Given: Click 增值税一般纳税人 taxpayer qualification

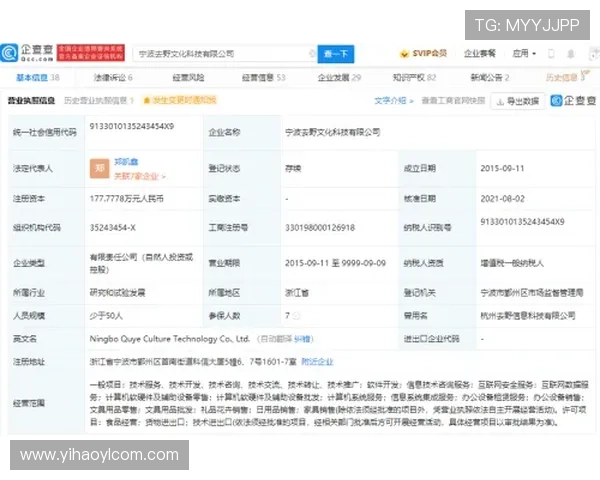Looking at the screenshot, I should pyautogui.click(x=512, y=263).
